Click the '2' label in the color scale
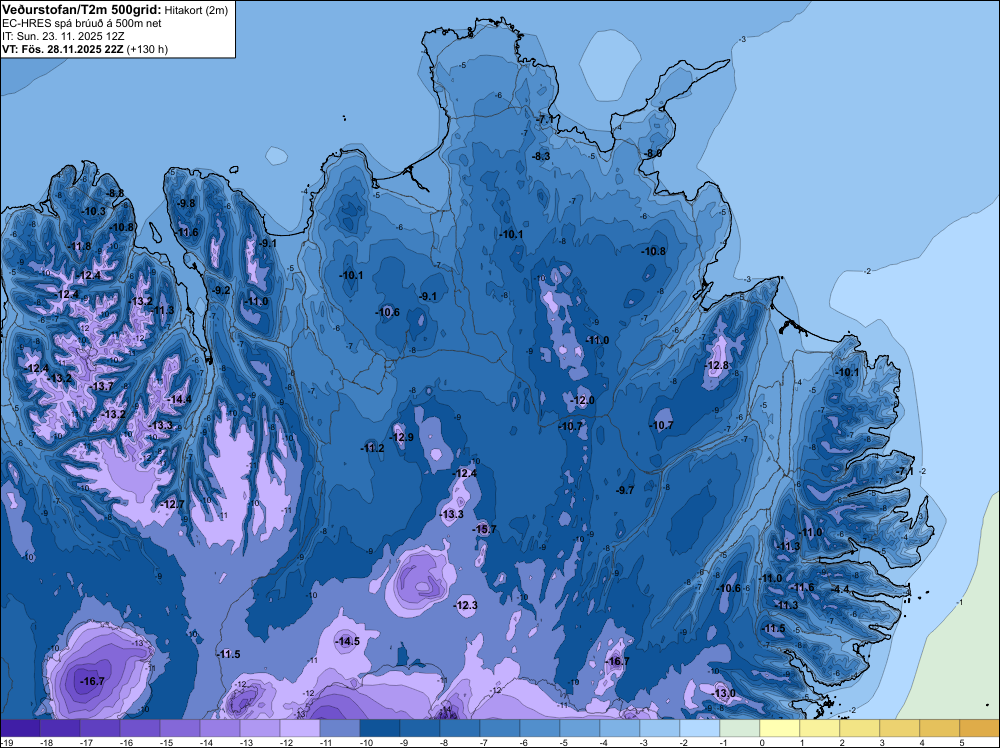Screen dimensions: 1000x748 [x=842, y=742]
